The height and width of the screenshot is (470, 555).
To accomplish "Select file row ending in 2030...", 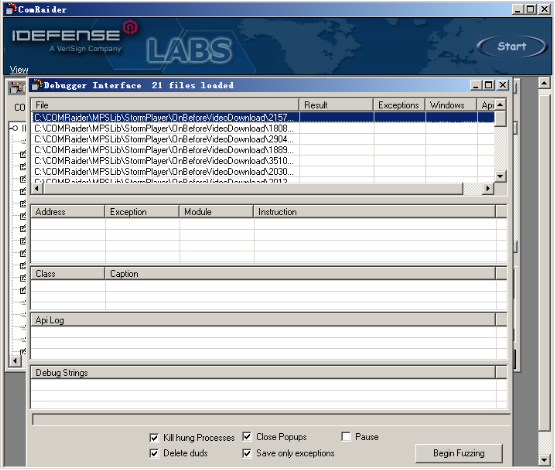I will (263, 172).
